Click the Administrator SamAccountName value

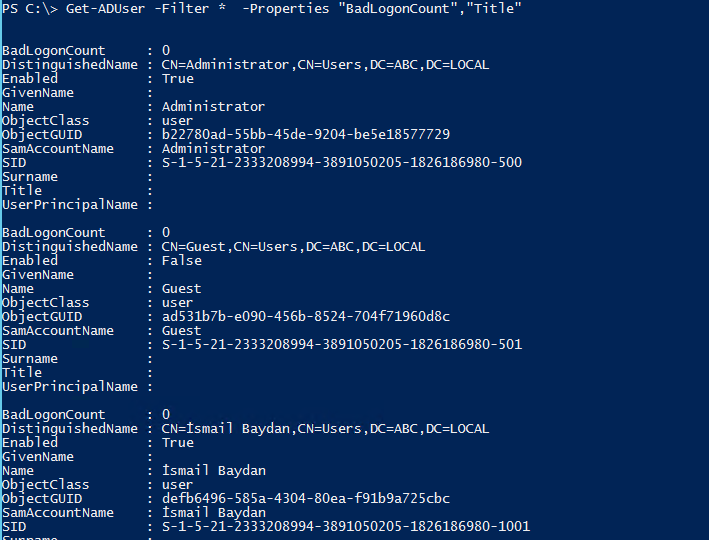click(x=213, y=148)
